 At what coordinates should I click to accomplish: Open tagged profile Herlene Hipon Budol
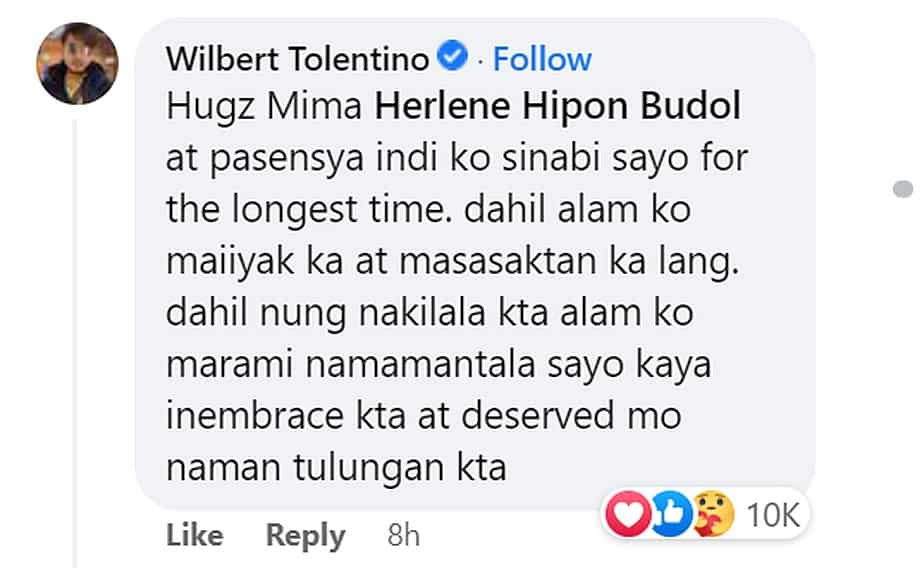(x=559, y=108)
